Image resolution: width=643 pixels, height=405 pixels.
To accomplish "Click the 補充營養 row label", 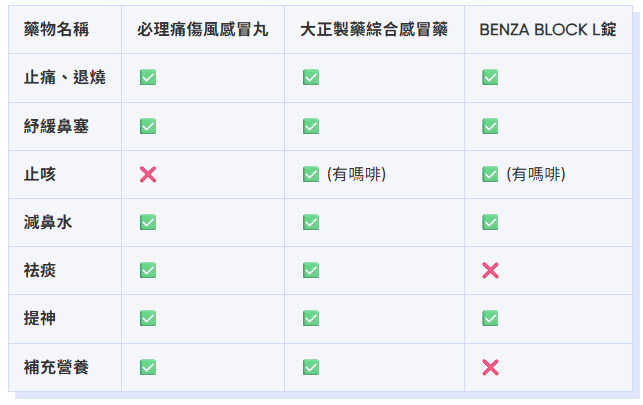I will [x=56, y=367].
